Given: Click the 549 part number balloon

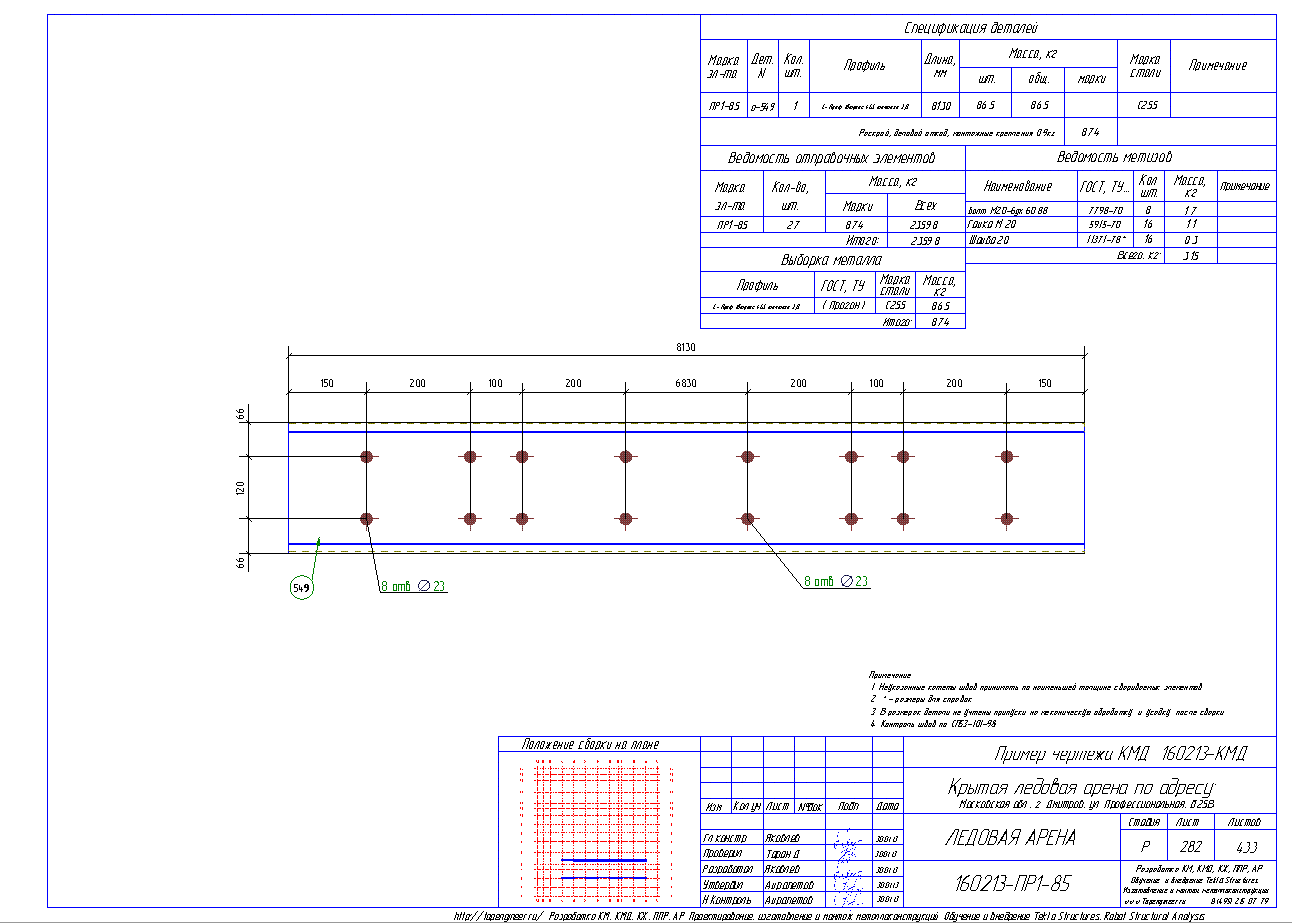Looking at the screenshot, I should point(300,588).
